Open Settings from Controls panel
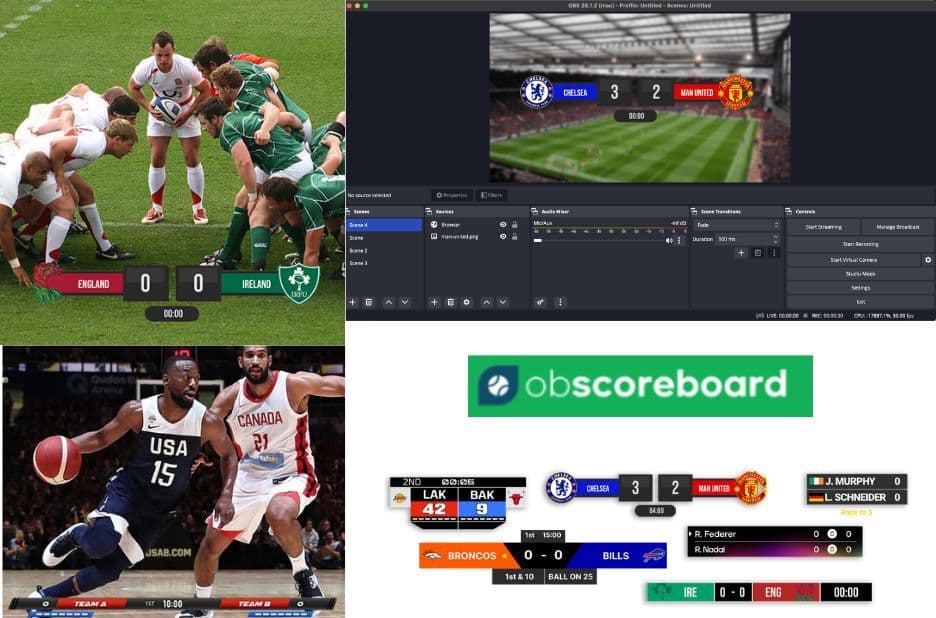 (x=860, y=288)
